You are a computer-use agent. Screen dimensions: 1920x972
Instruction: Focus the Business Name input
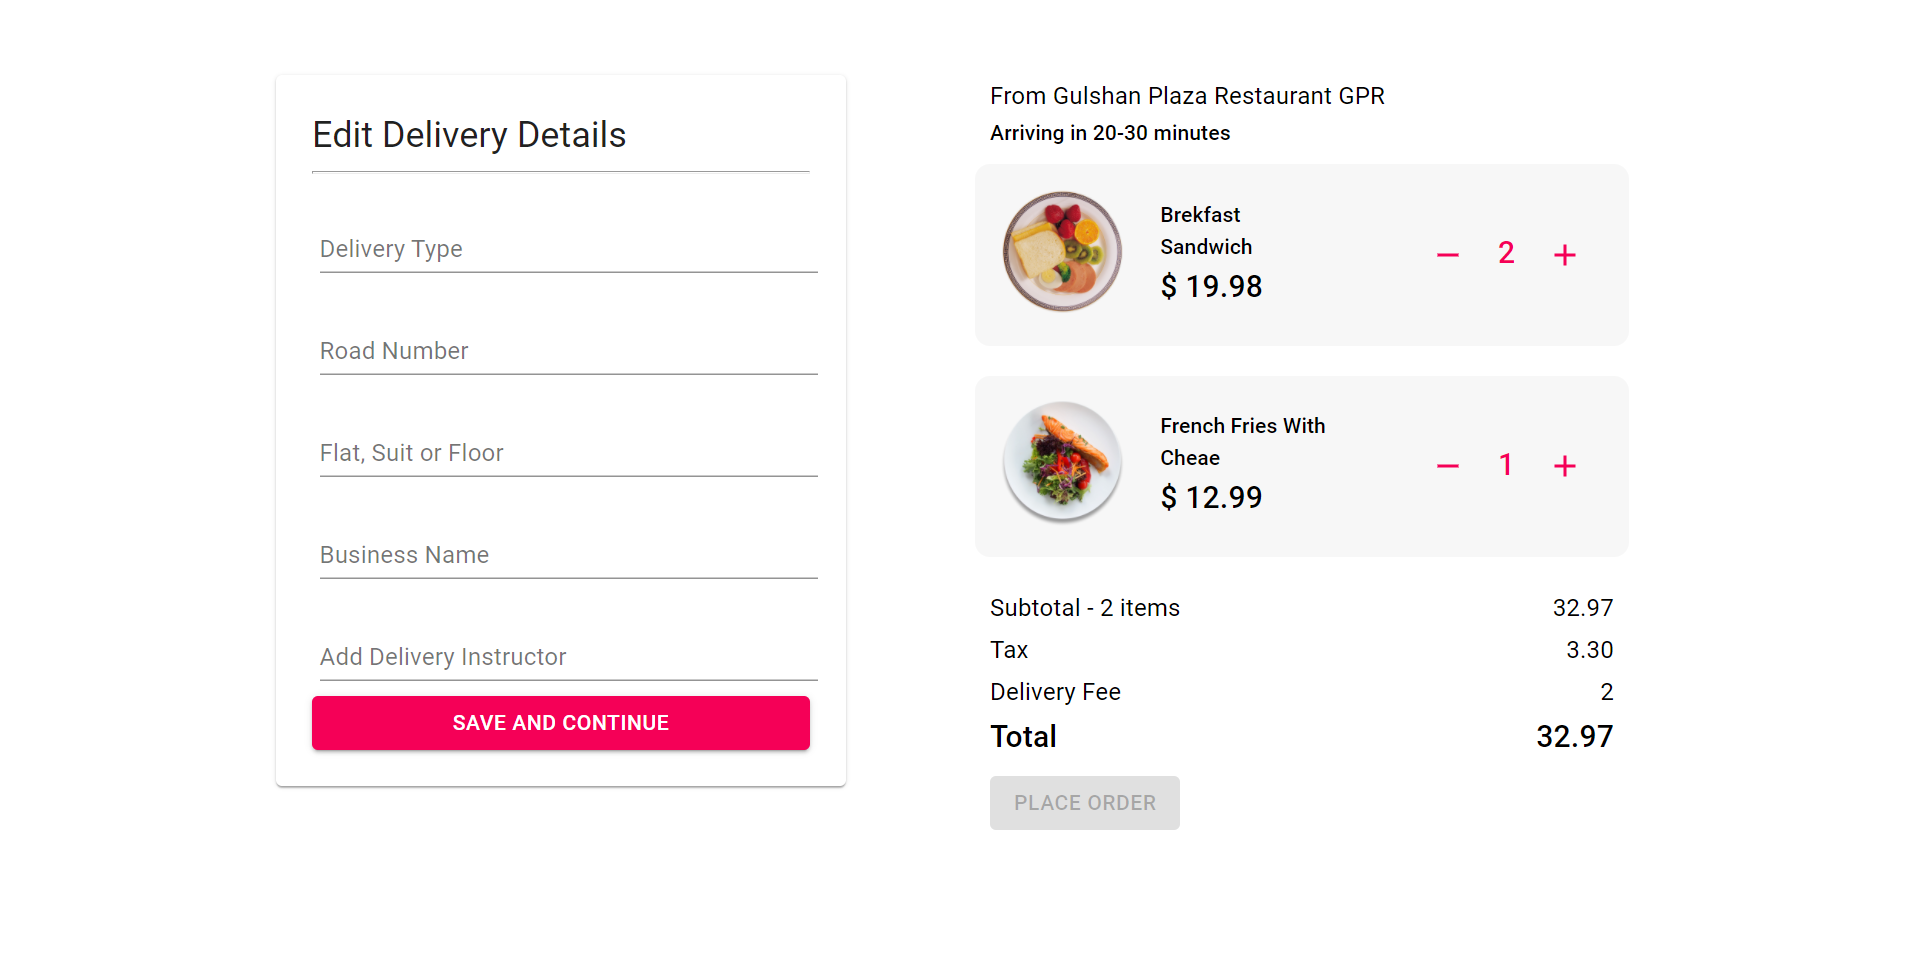coord(568,555)
